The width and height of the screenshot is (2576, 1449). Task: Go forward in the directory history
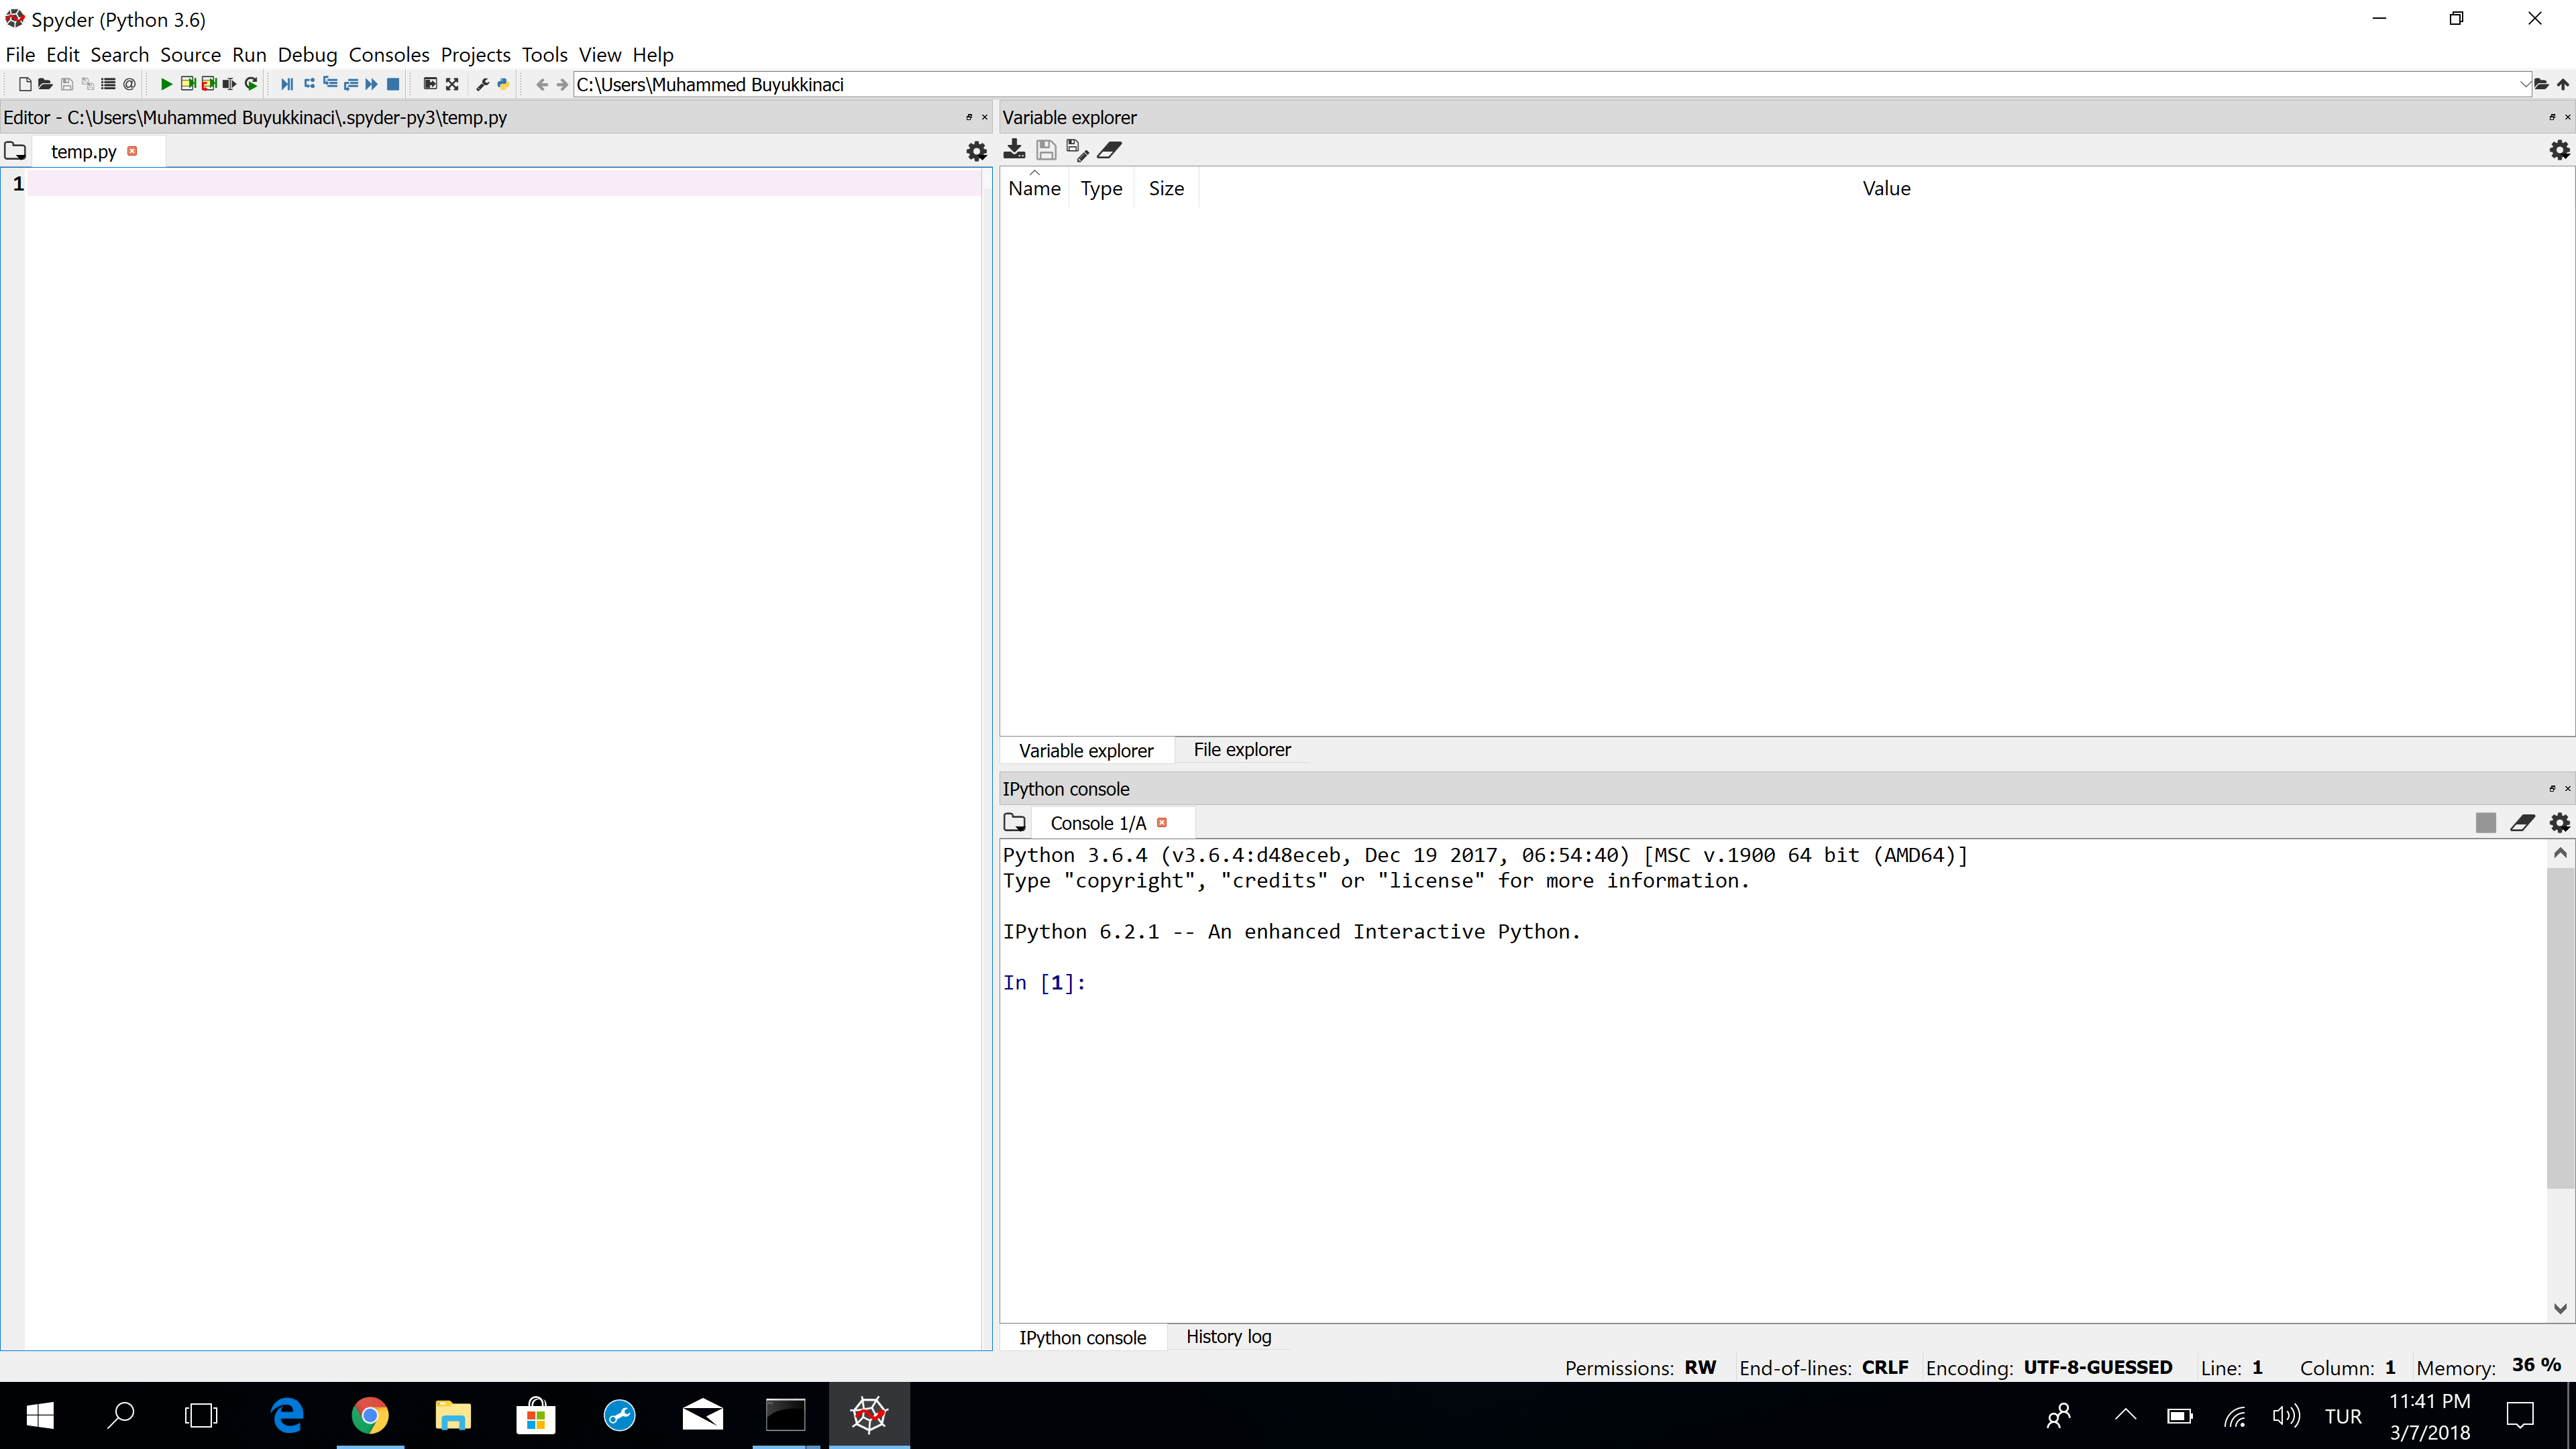[x=562, y=85]
